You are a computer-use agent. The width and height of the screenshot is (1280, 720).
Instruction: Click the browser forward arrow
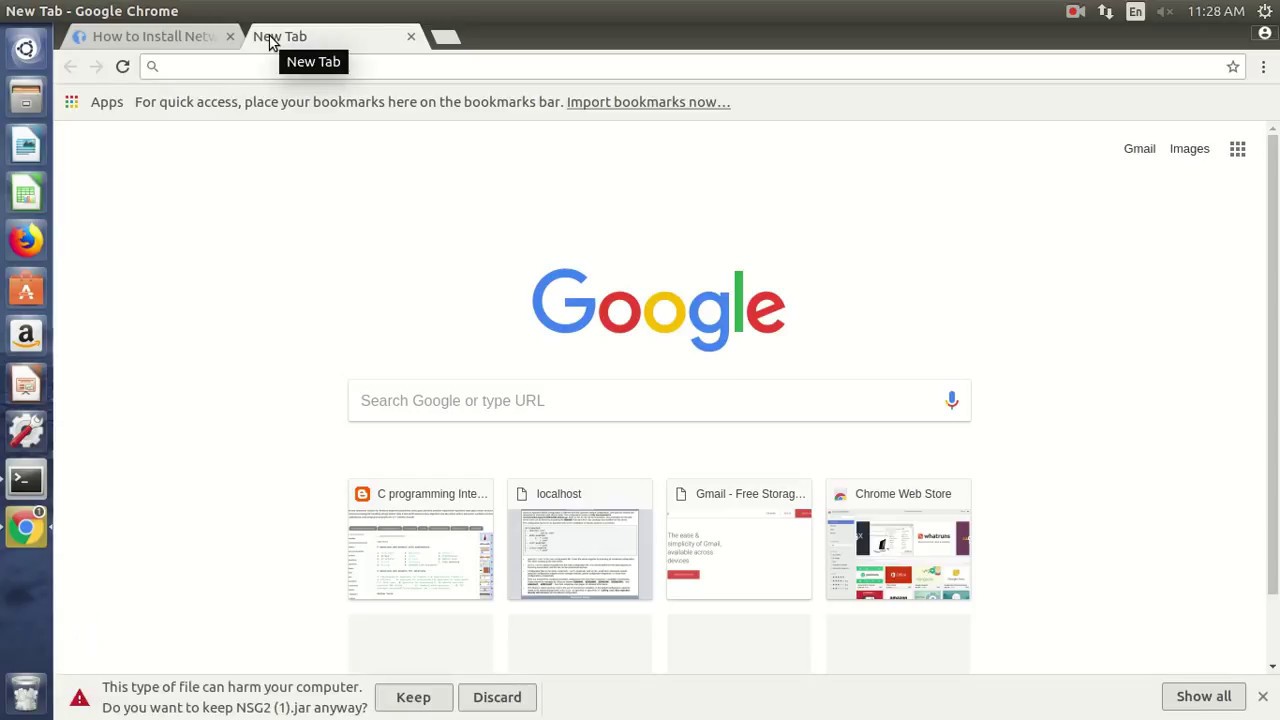pyautogui.click(x=96, y=67)
